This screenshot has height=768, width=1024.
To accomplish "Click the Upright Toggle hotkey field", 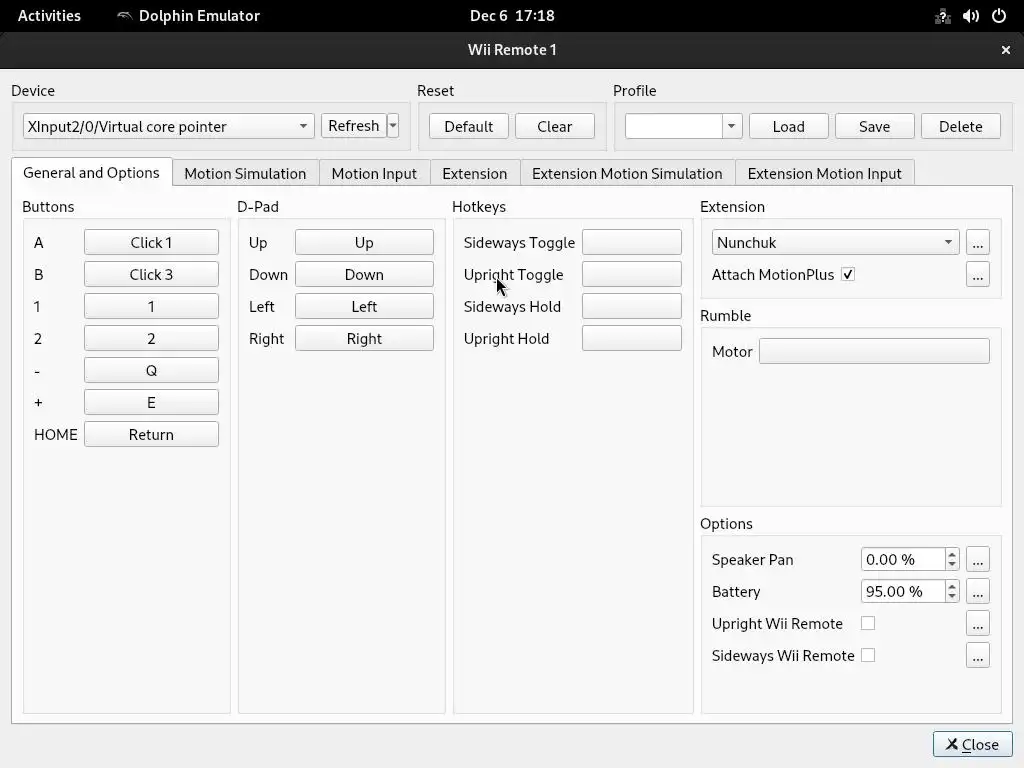I will (x=632, y=274).
